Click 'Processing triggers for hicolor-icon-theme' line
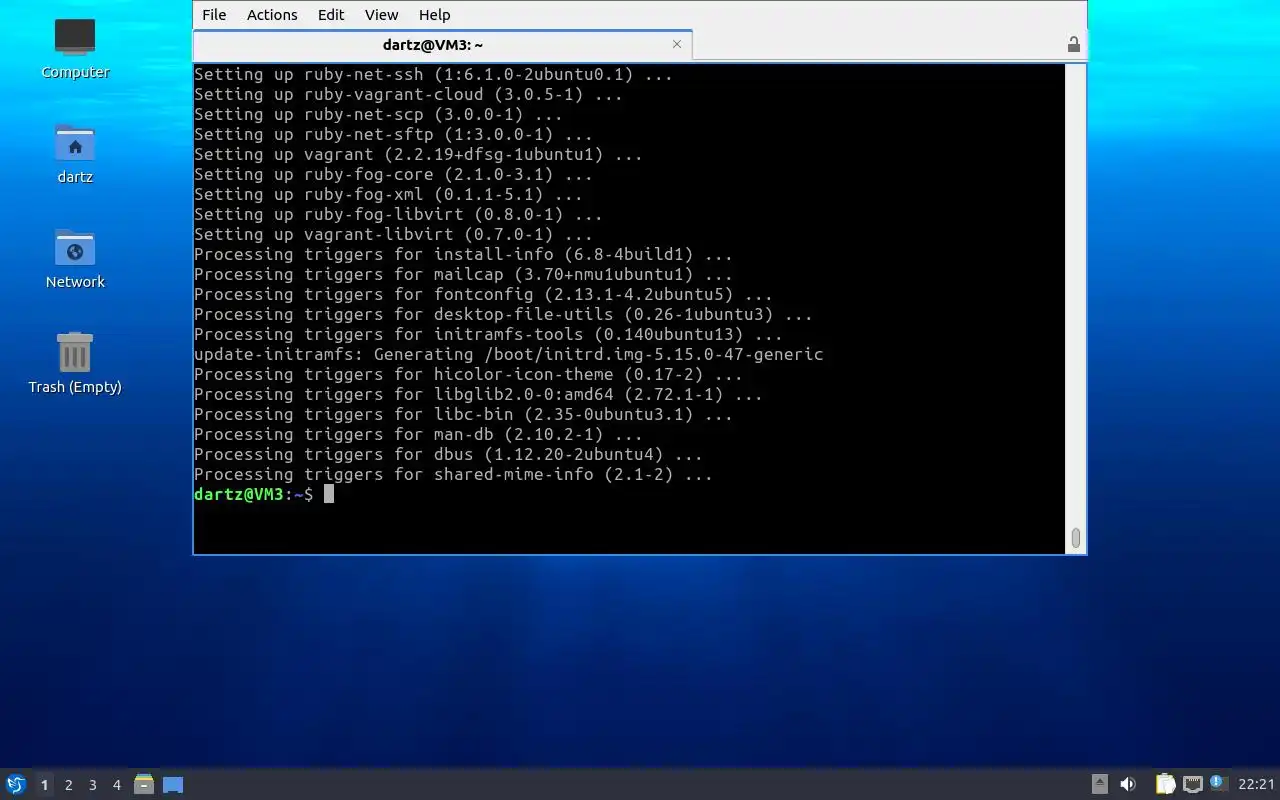 (468, 374)
